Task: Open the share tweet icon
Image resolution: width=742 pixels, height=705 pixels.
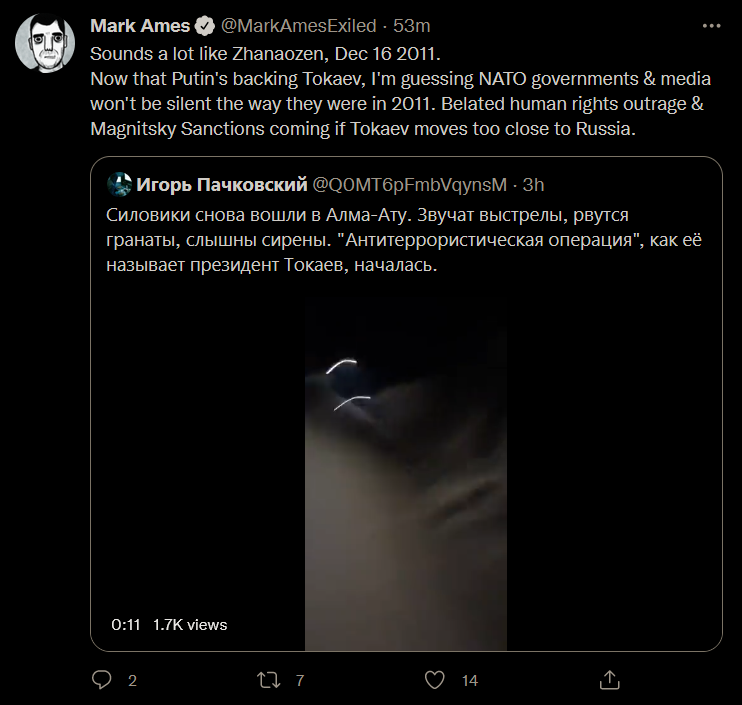Action: pos(608,680)
